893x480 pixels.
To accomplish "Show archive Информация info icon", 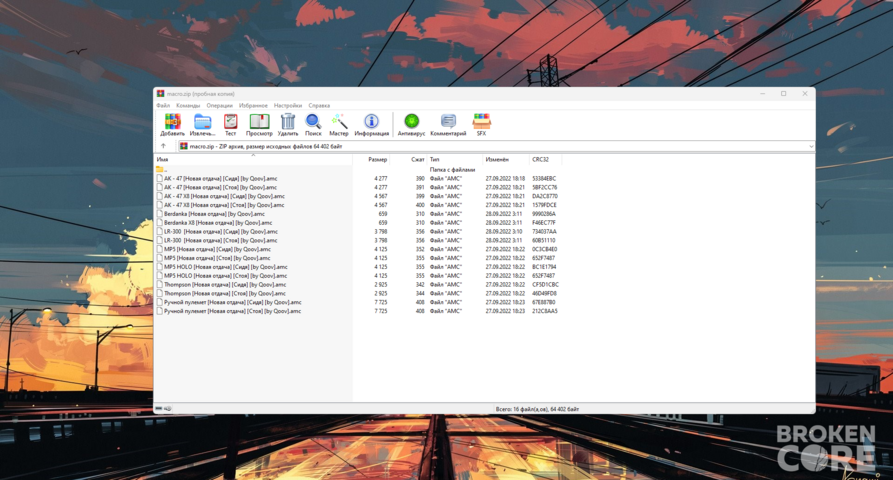I will (371, 121).
